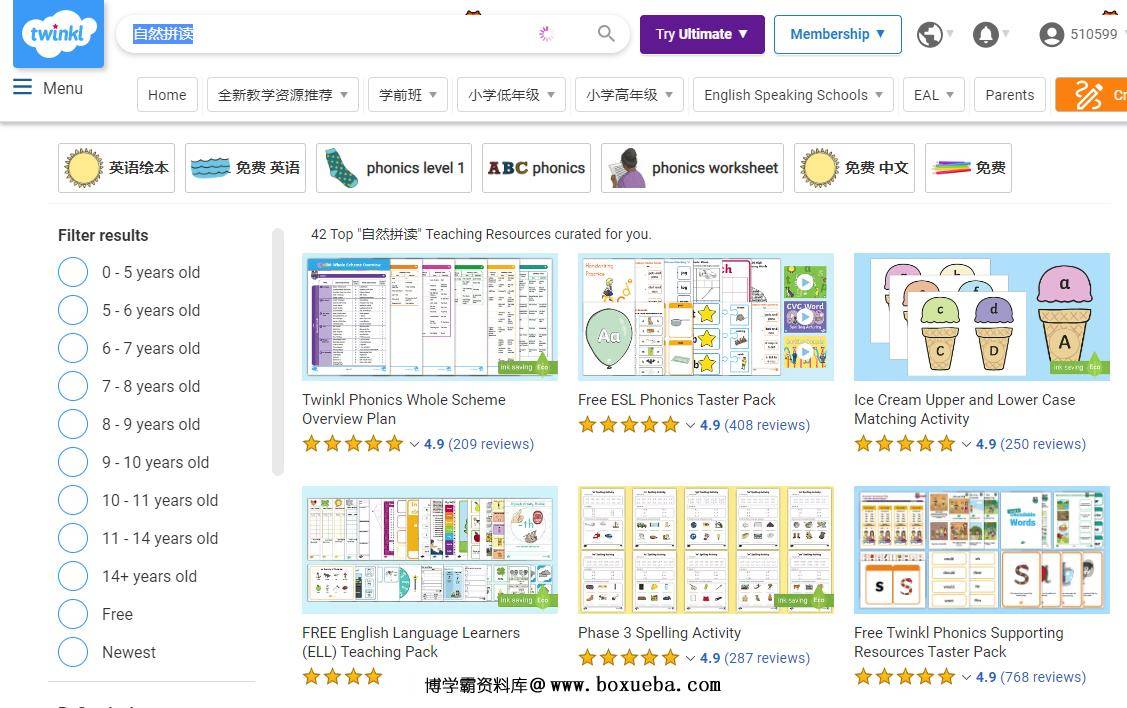Open FREE English Language Learners Teaching Pack
The width and height of the screenshot is (1127, 708).
410,642
